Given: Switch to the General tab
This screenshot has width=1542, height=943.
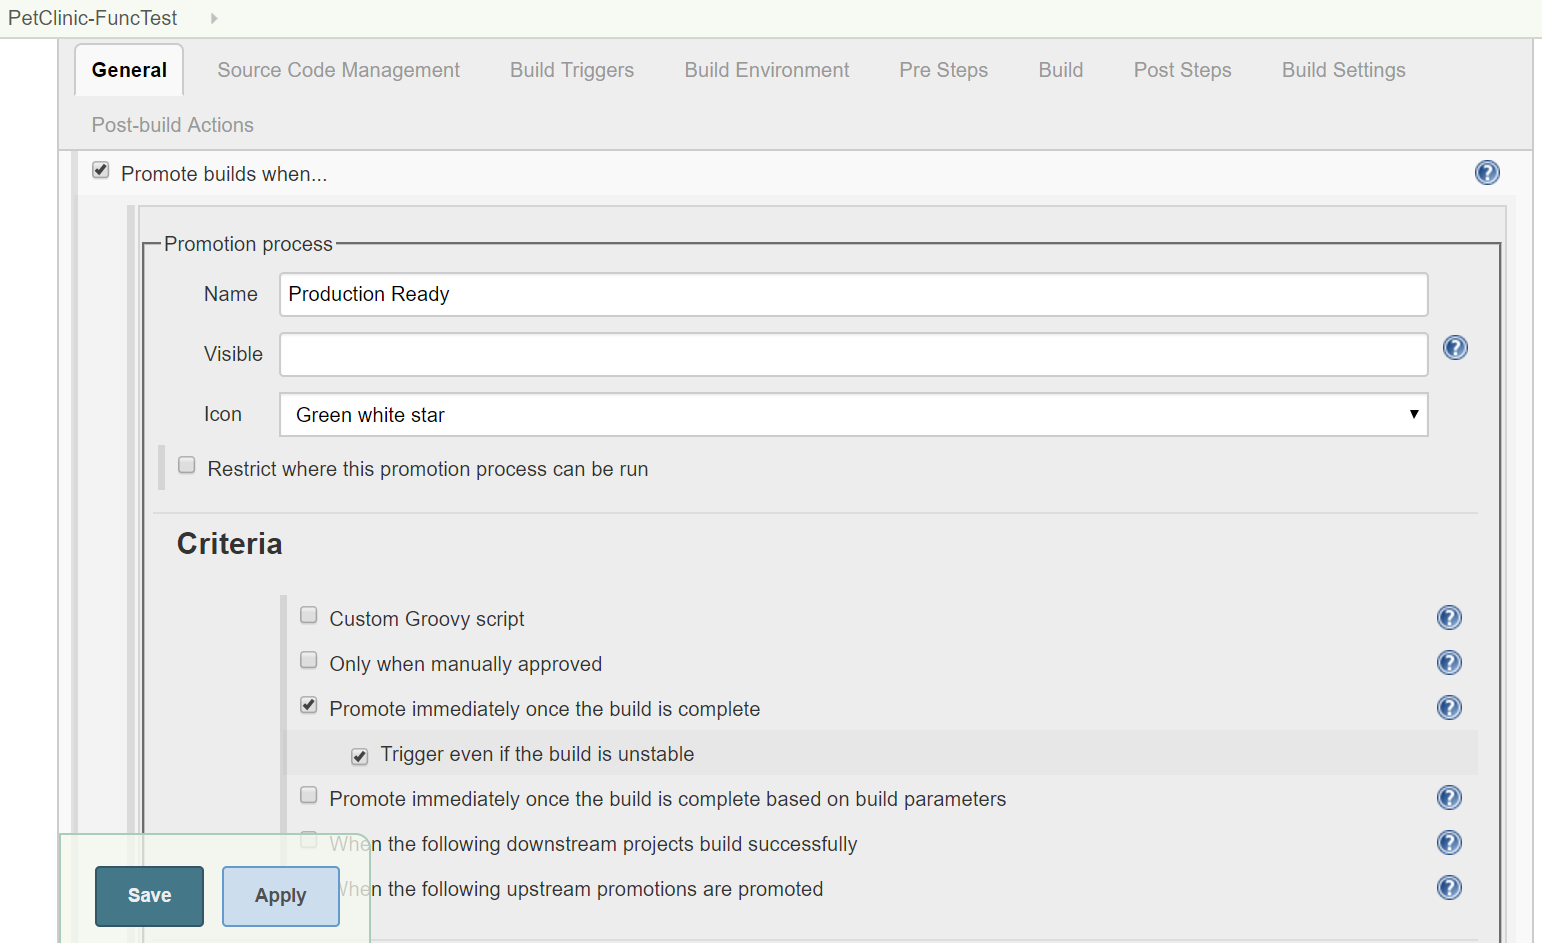Looking at the screenshot, I should 129,70.
